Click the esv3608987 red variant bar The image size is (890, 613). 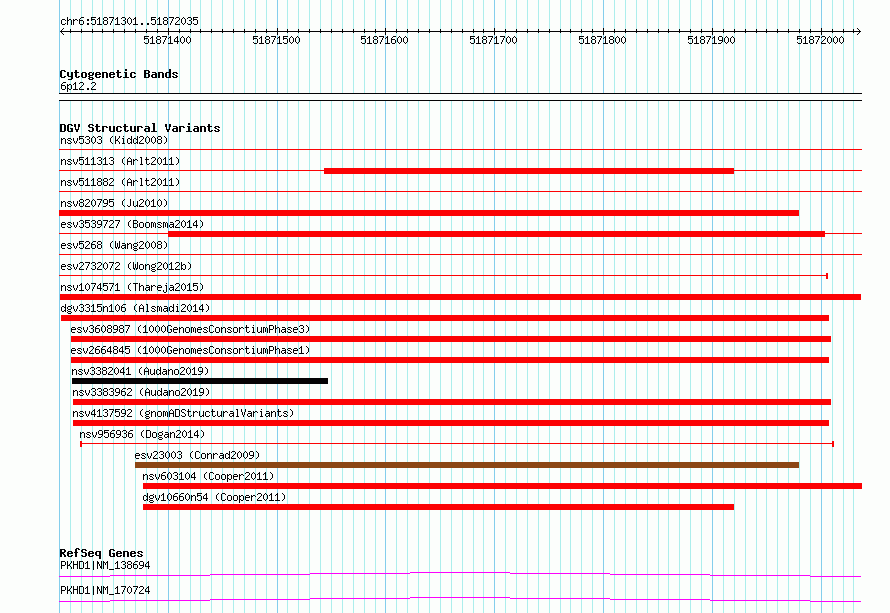point(451,339)
